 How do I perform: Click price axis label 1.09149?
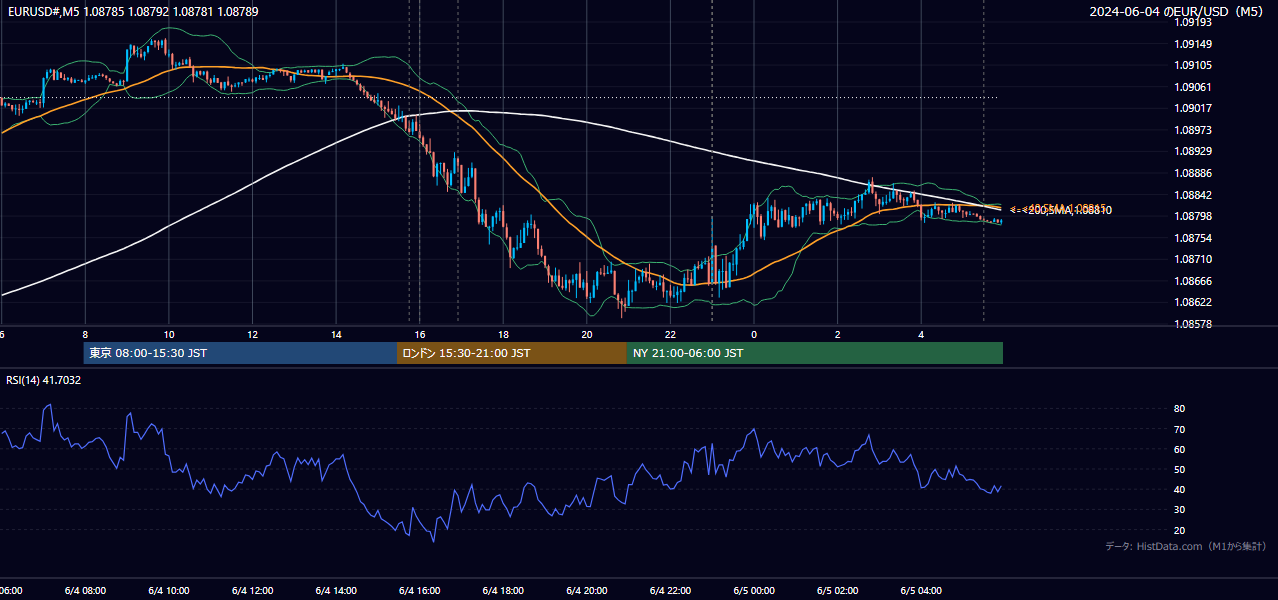click(1193, 44)
